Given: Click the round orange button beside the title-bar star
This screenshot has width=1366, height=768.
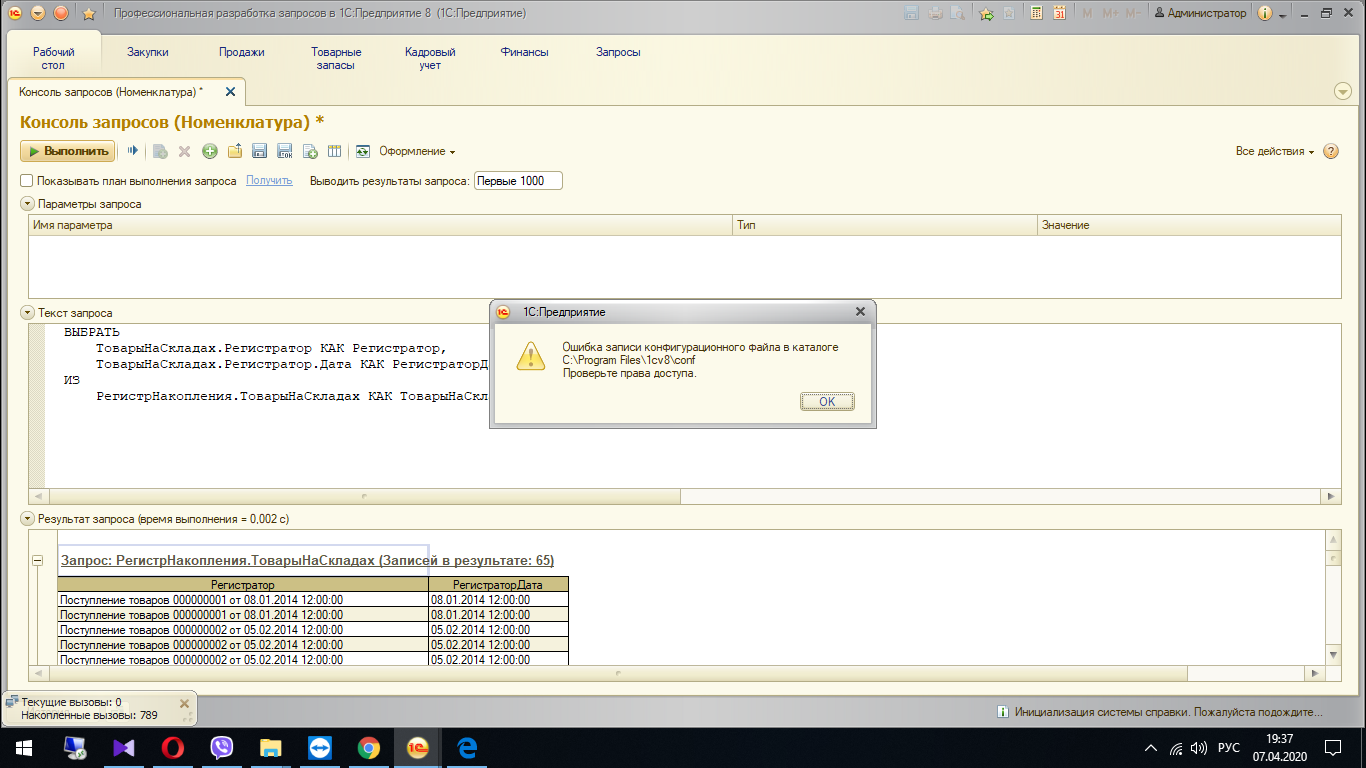Looking at the screenshot, I should pyautogui.click(x=60, y=13).
